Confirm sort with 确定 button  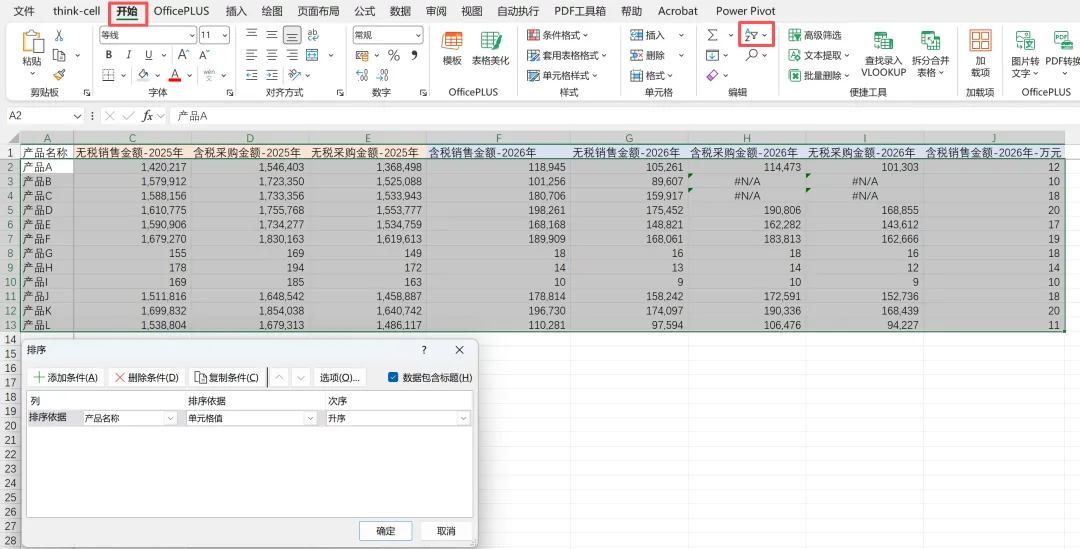[386, 531]
